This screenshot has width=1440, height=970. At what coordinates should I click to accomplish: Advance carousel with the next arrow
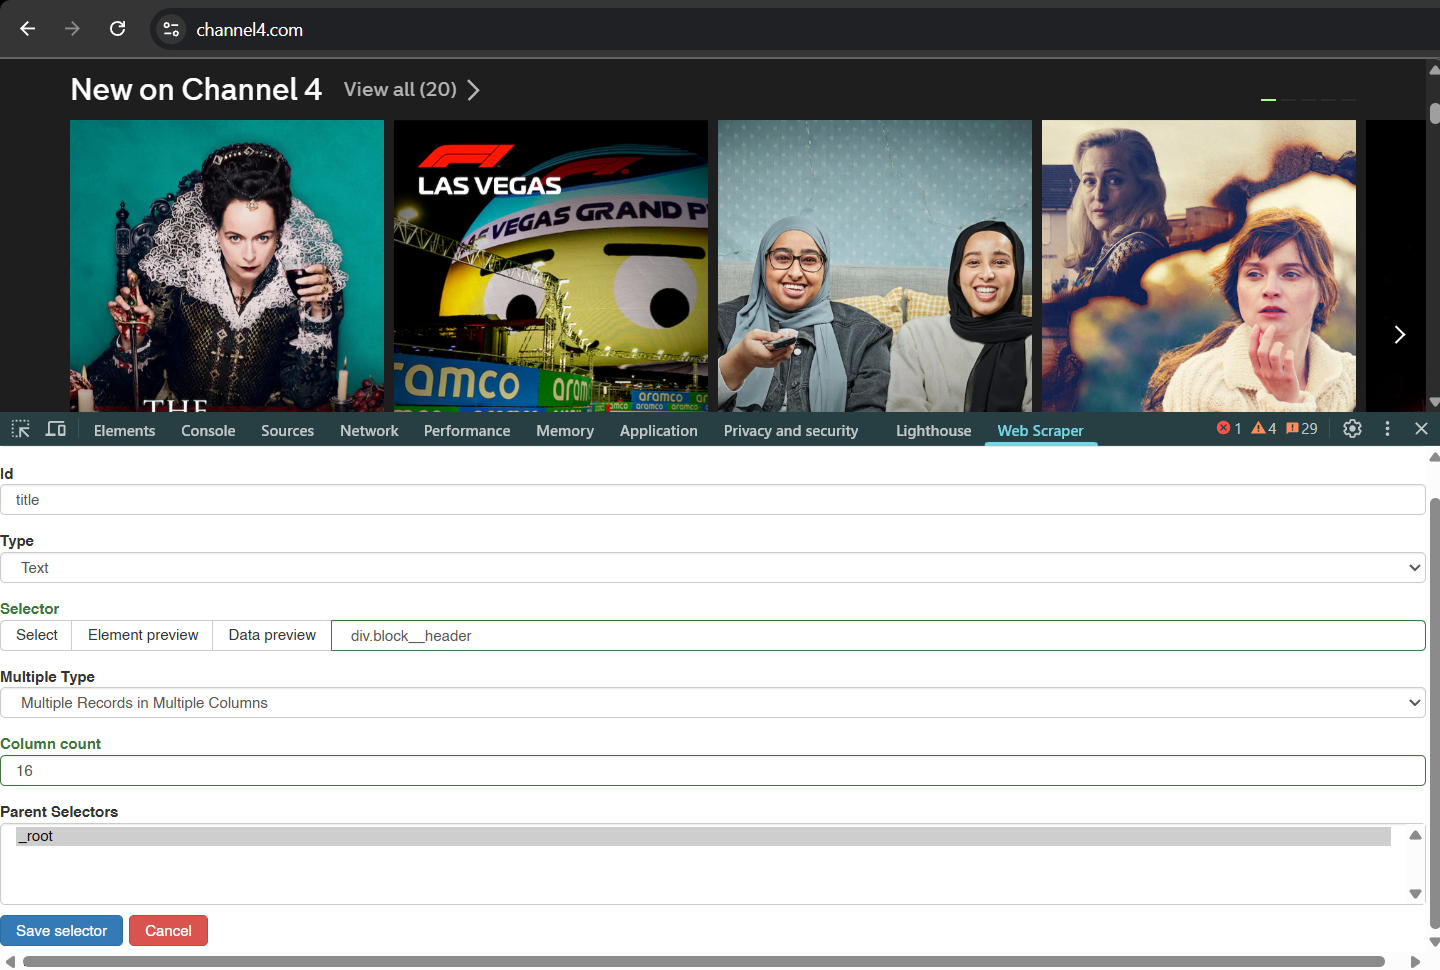click(1399, 335)
